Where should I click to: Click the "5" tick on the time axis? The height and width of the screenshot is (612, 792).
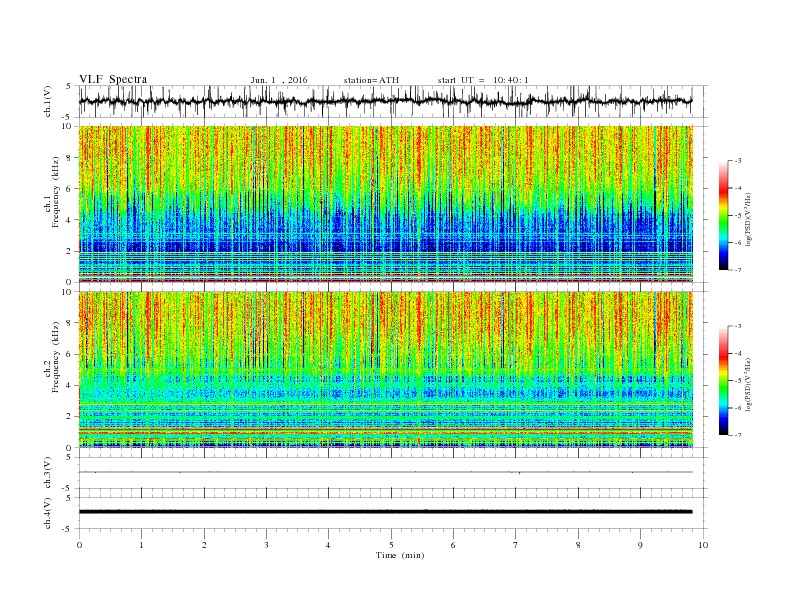pos(391,545)
